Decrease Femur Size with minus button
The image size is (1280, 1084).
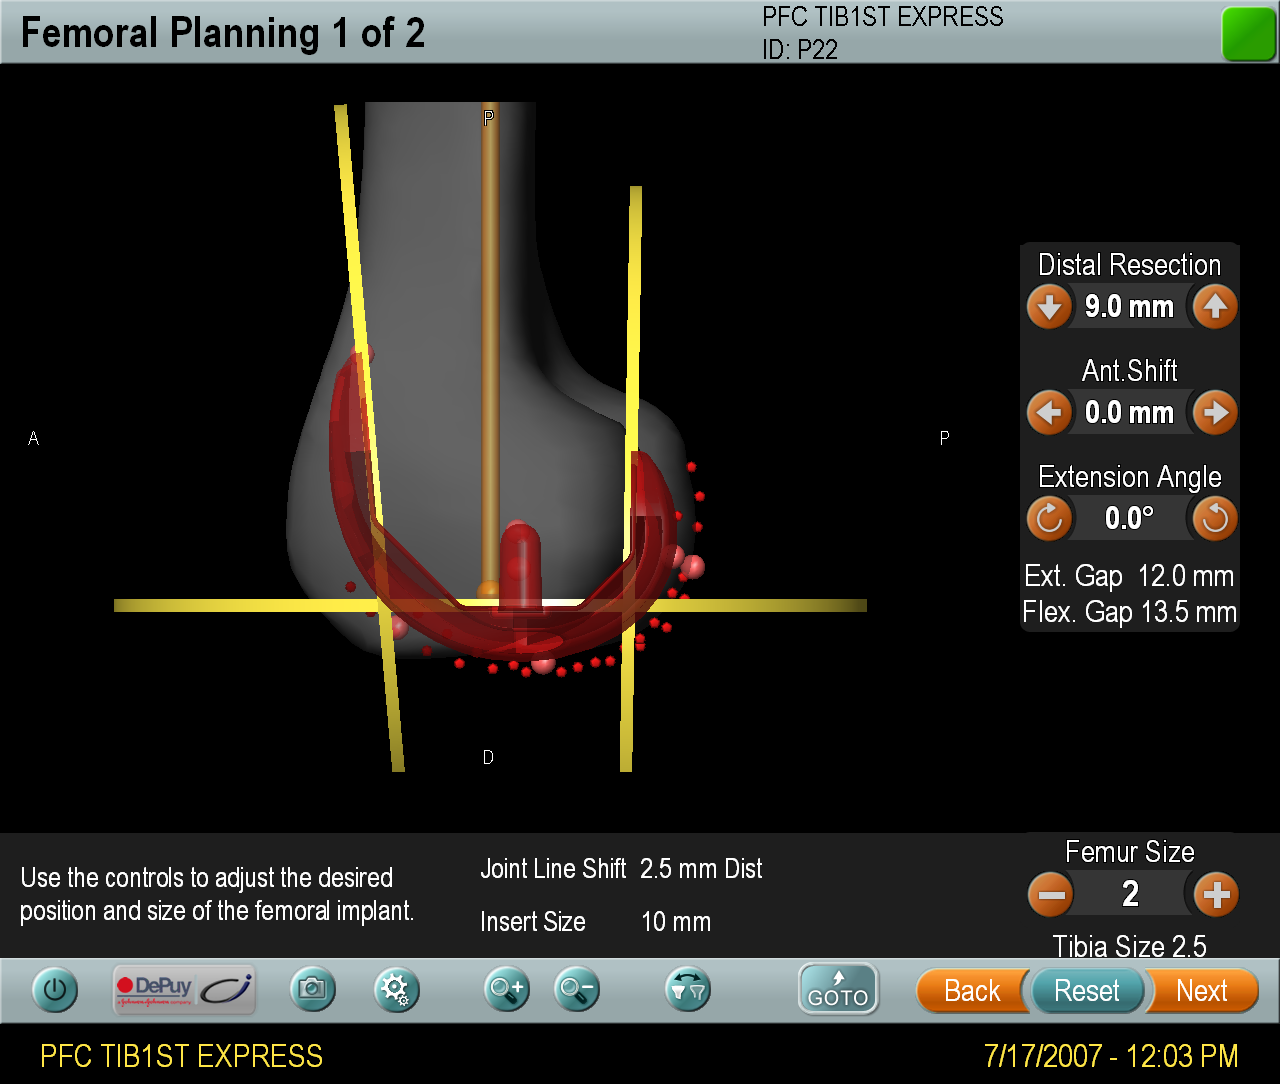pyautogui.click(x=1051, y=894)
